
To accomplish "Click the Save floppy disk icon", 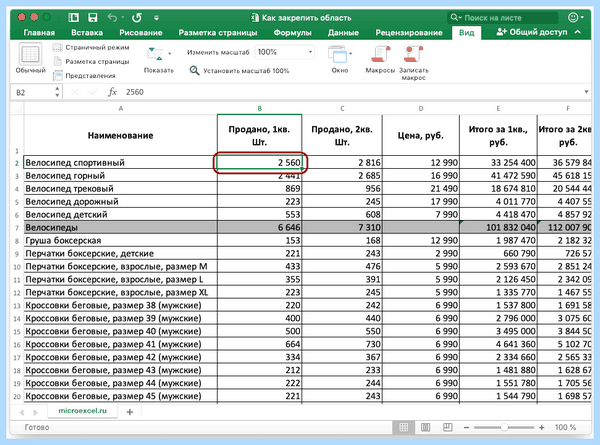I will point(93,18).
